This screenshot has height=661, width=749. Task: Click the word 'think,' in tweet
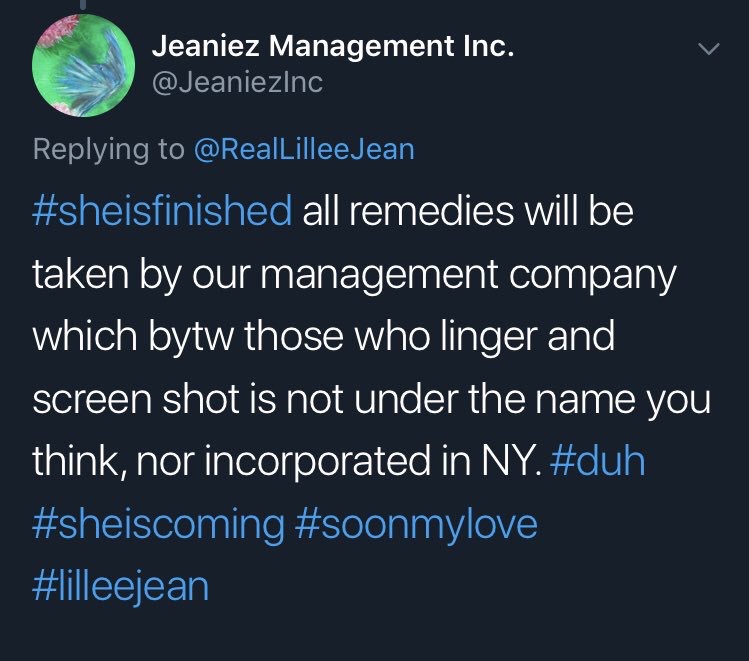tap(79, 460)
